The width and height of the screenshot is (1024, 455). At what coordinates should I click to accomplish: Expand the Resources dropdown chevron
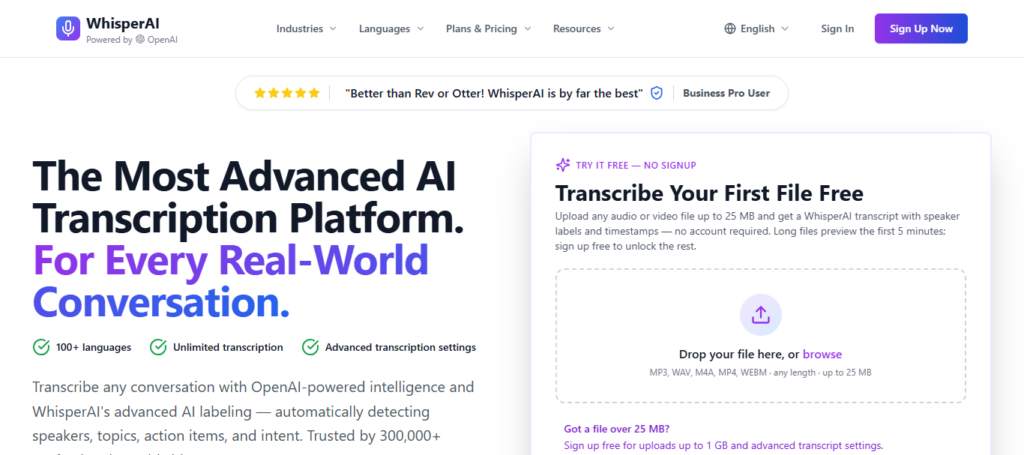611,29
